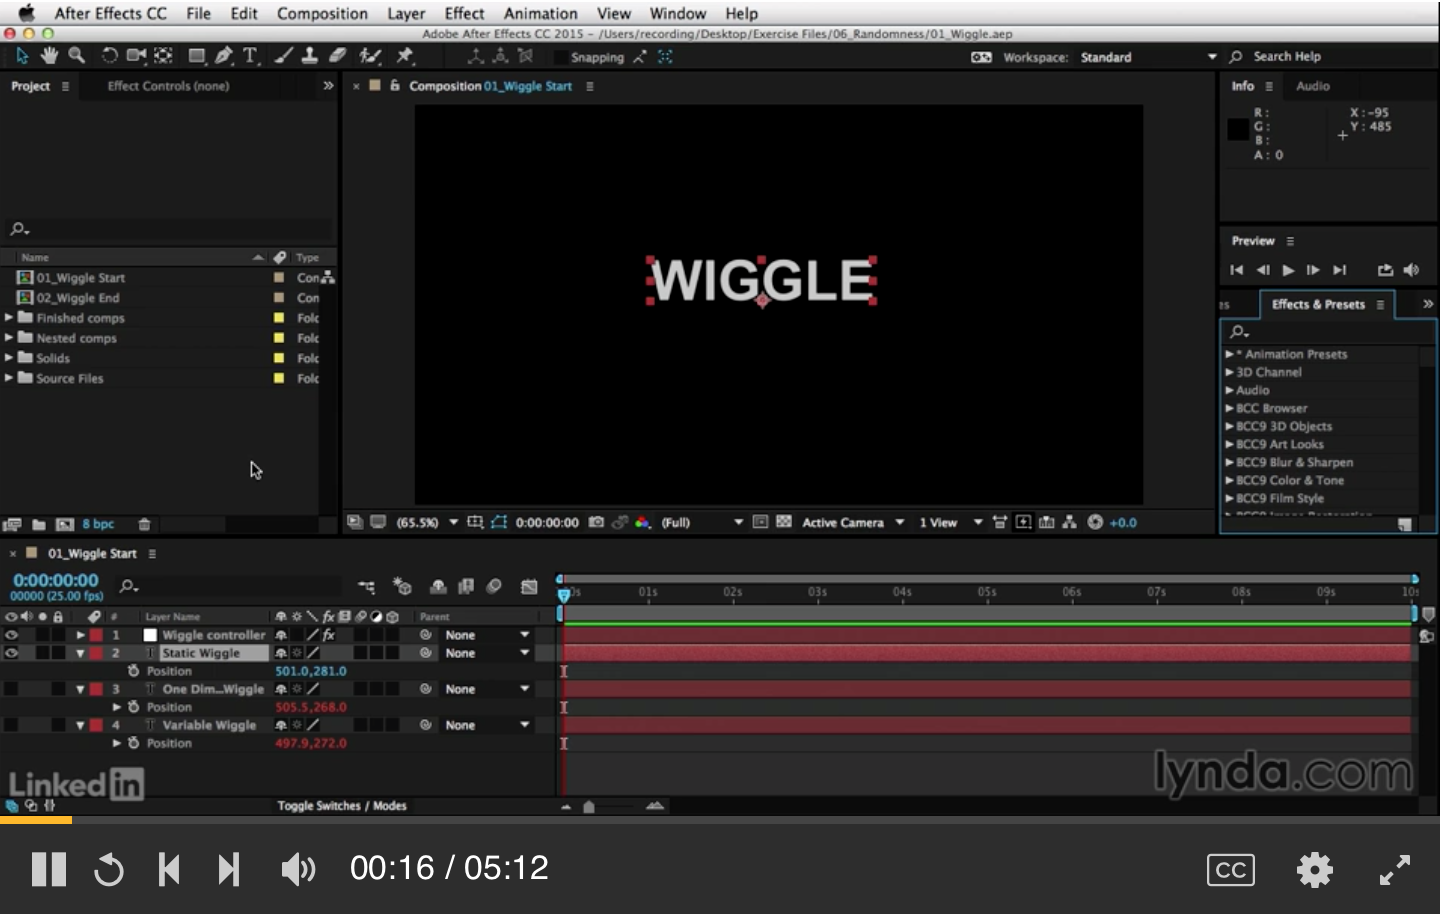
Task: Select the Rectangle shape tool
Action: [x=197, y=56]
